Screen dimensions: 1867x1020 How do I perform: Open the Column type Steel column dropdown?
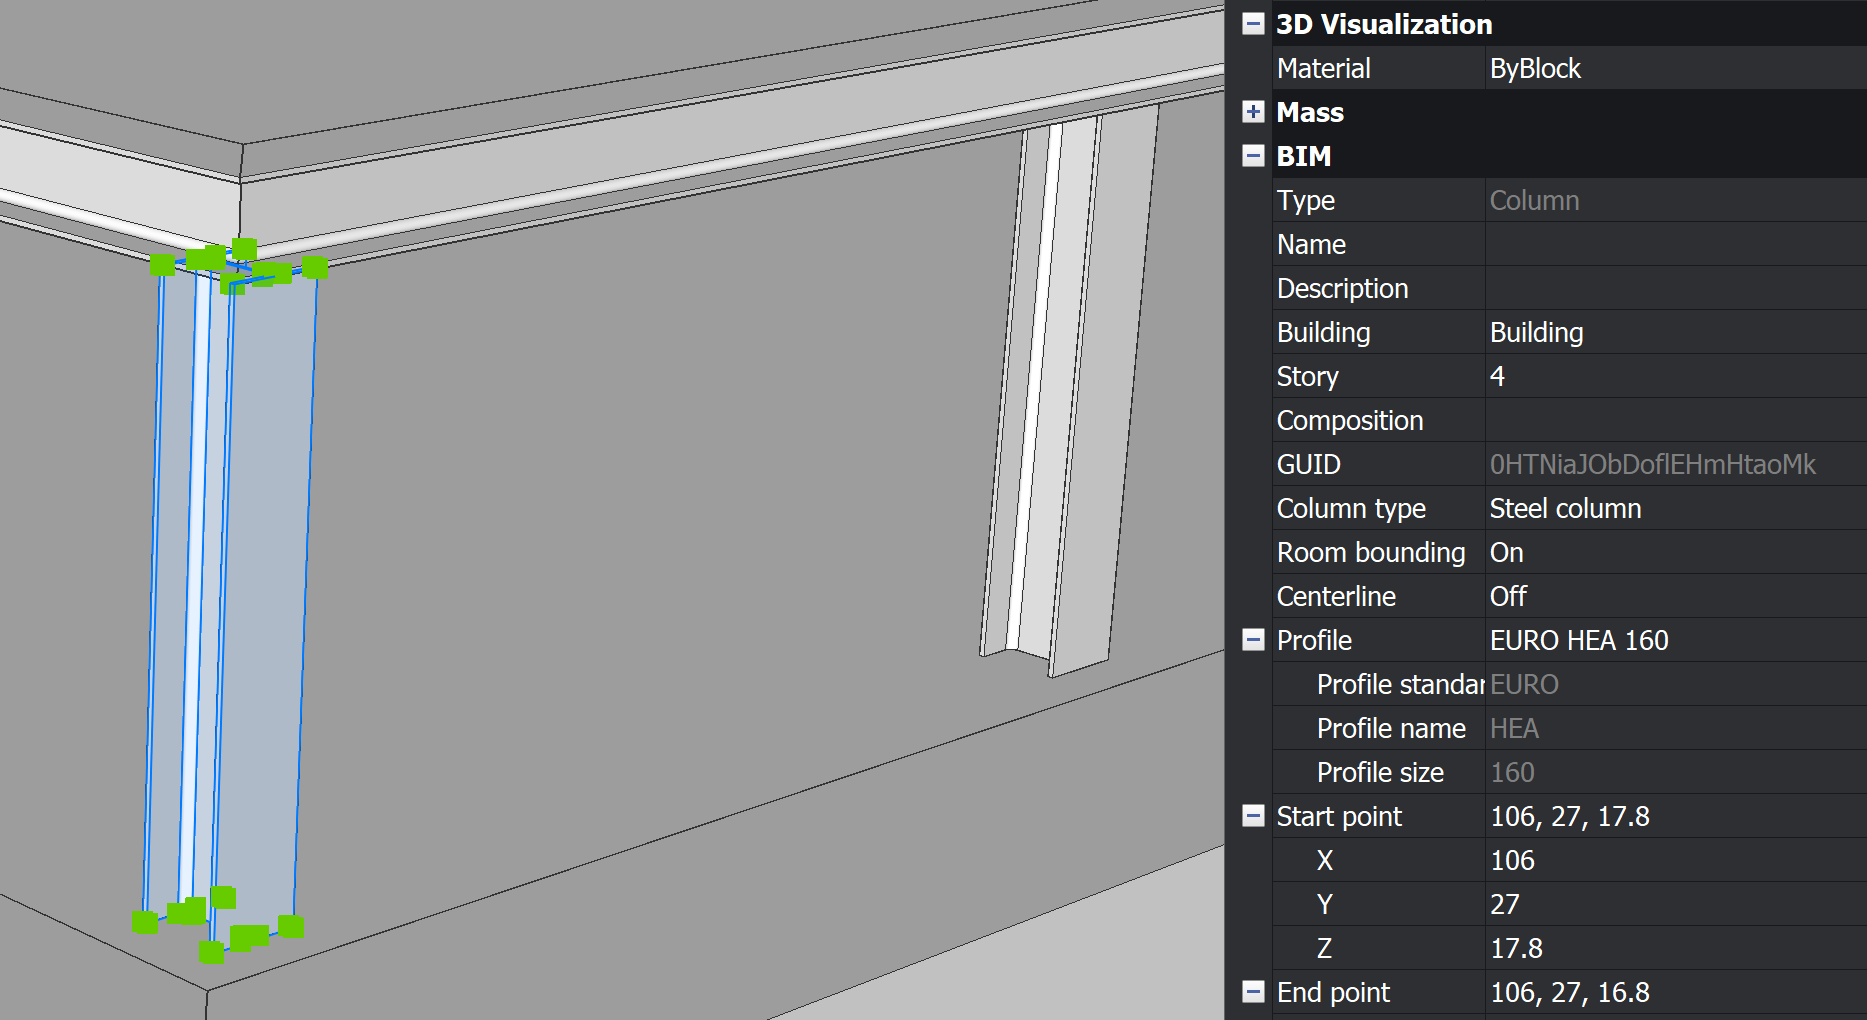(1674, 508)
